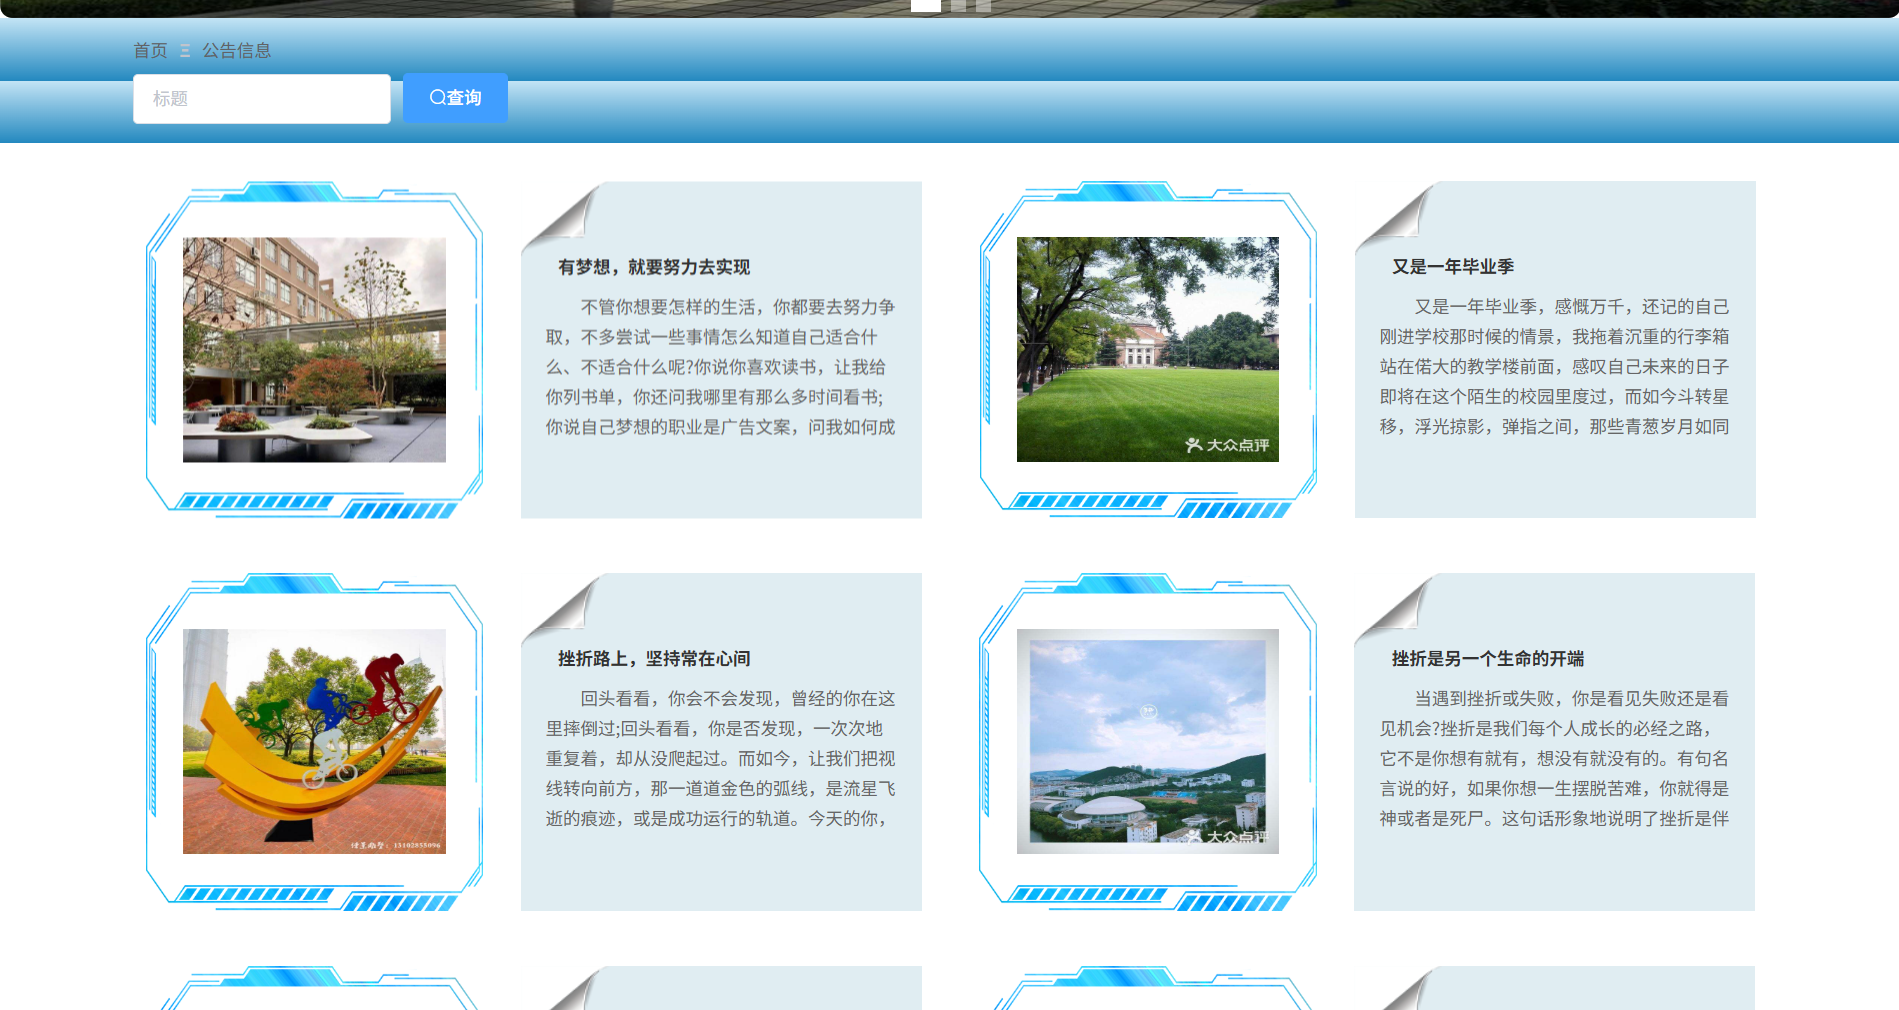
Task: View the campus lawn photo with 大众点评 watermark
Action: click(x=1148, y=348)
